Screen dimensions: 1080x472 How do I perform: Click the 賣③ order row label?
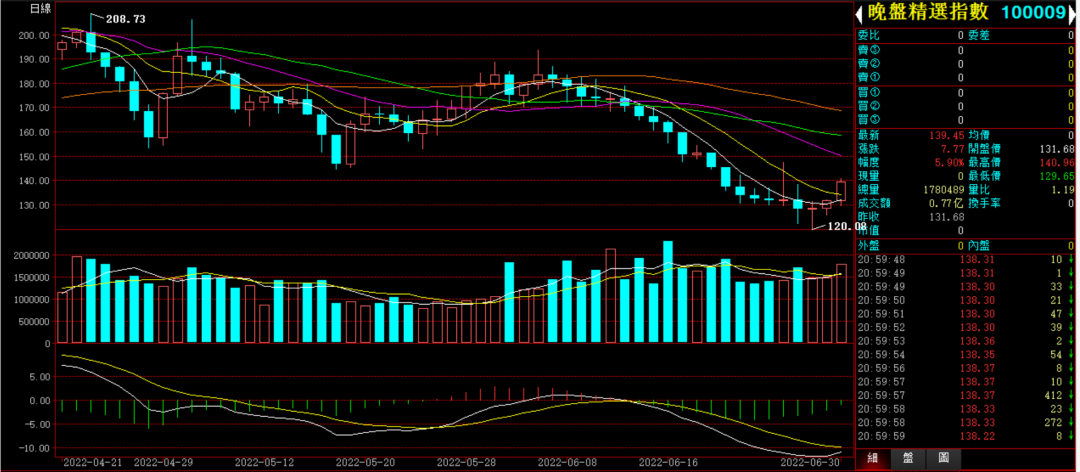point(868,50)
